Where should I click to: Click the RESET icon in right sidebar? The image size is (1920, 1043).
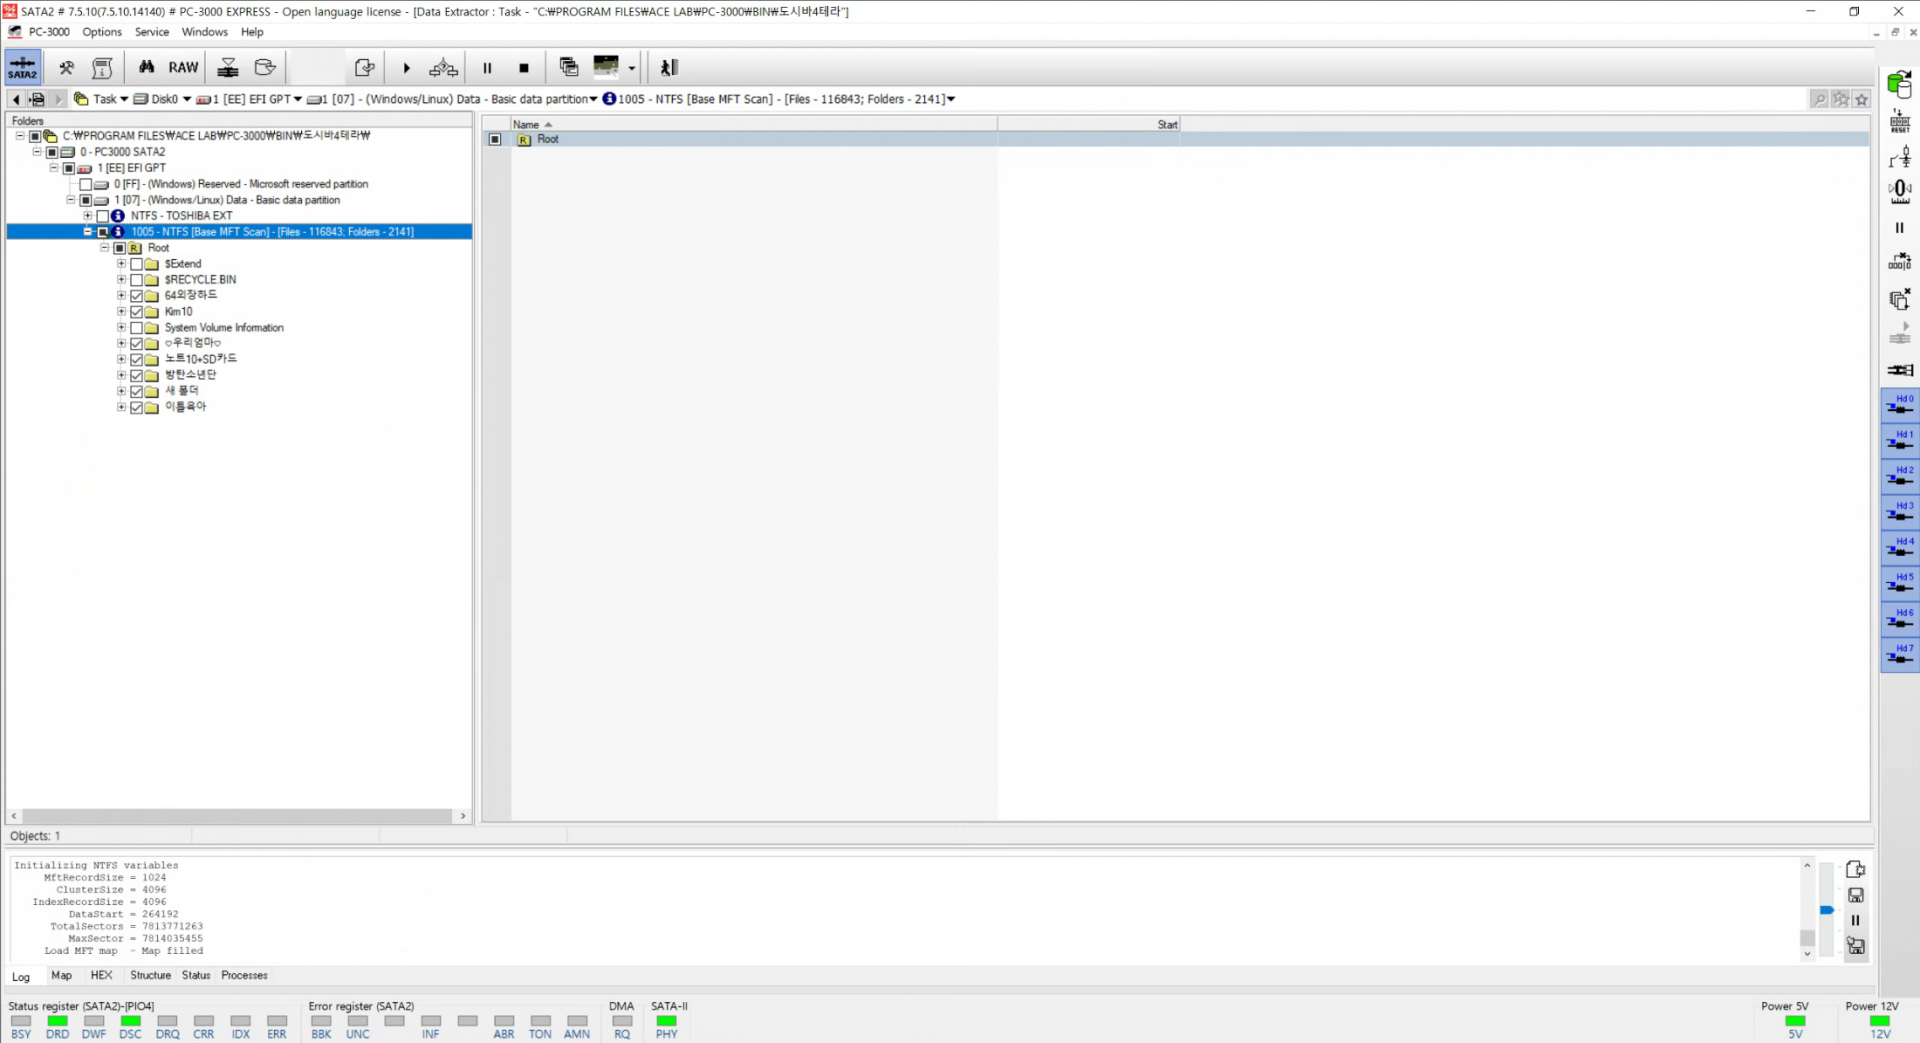(1900, 122)
